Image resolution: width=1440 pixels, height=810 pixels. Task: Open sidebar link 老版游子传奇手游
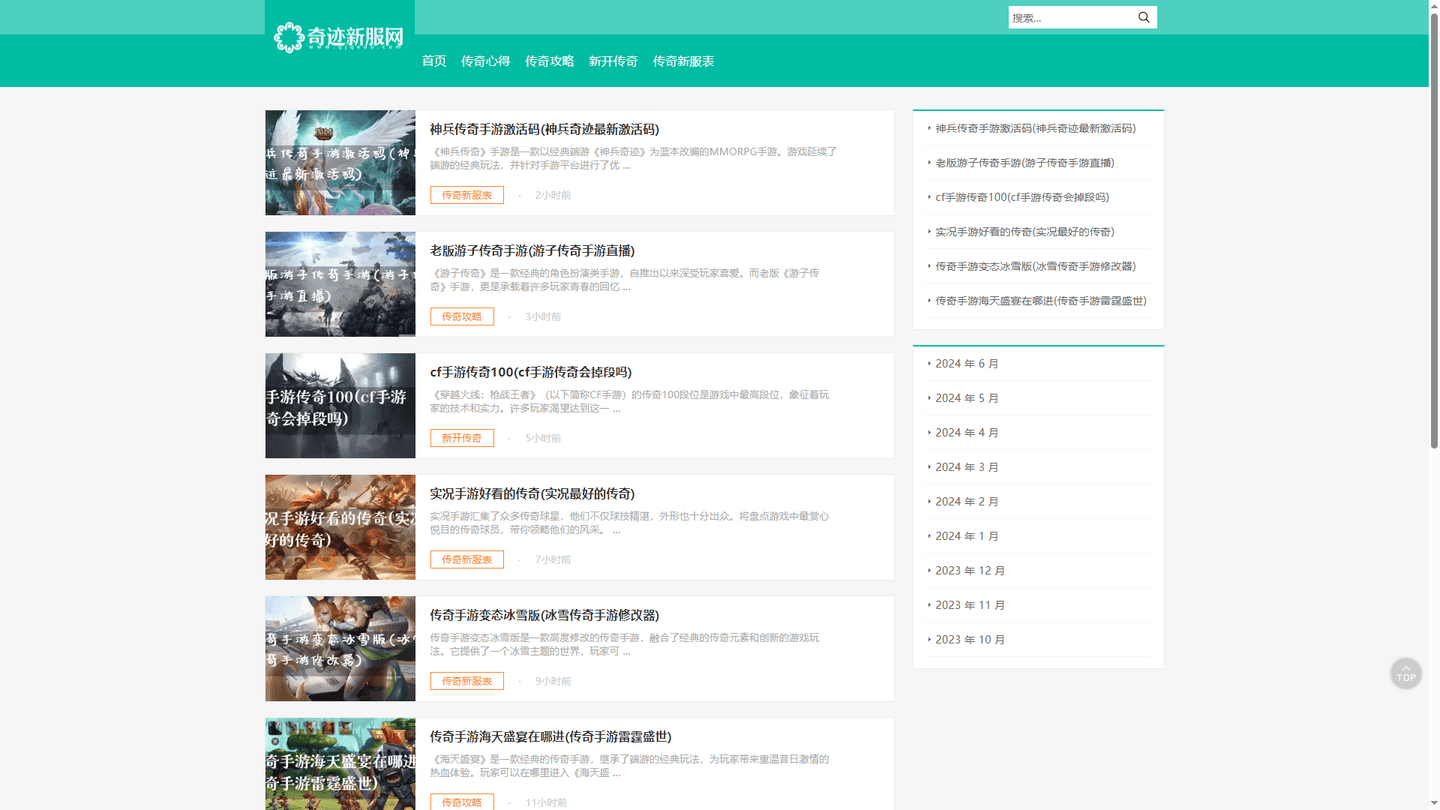1025,162
